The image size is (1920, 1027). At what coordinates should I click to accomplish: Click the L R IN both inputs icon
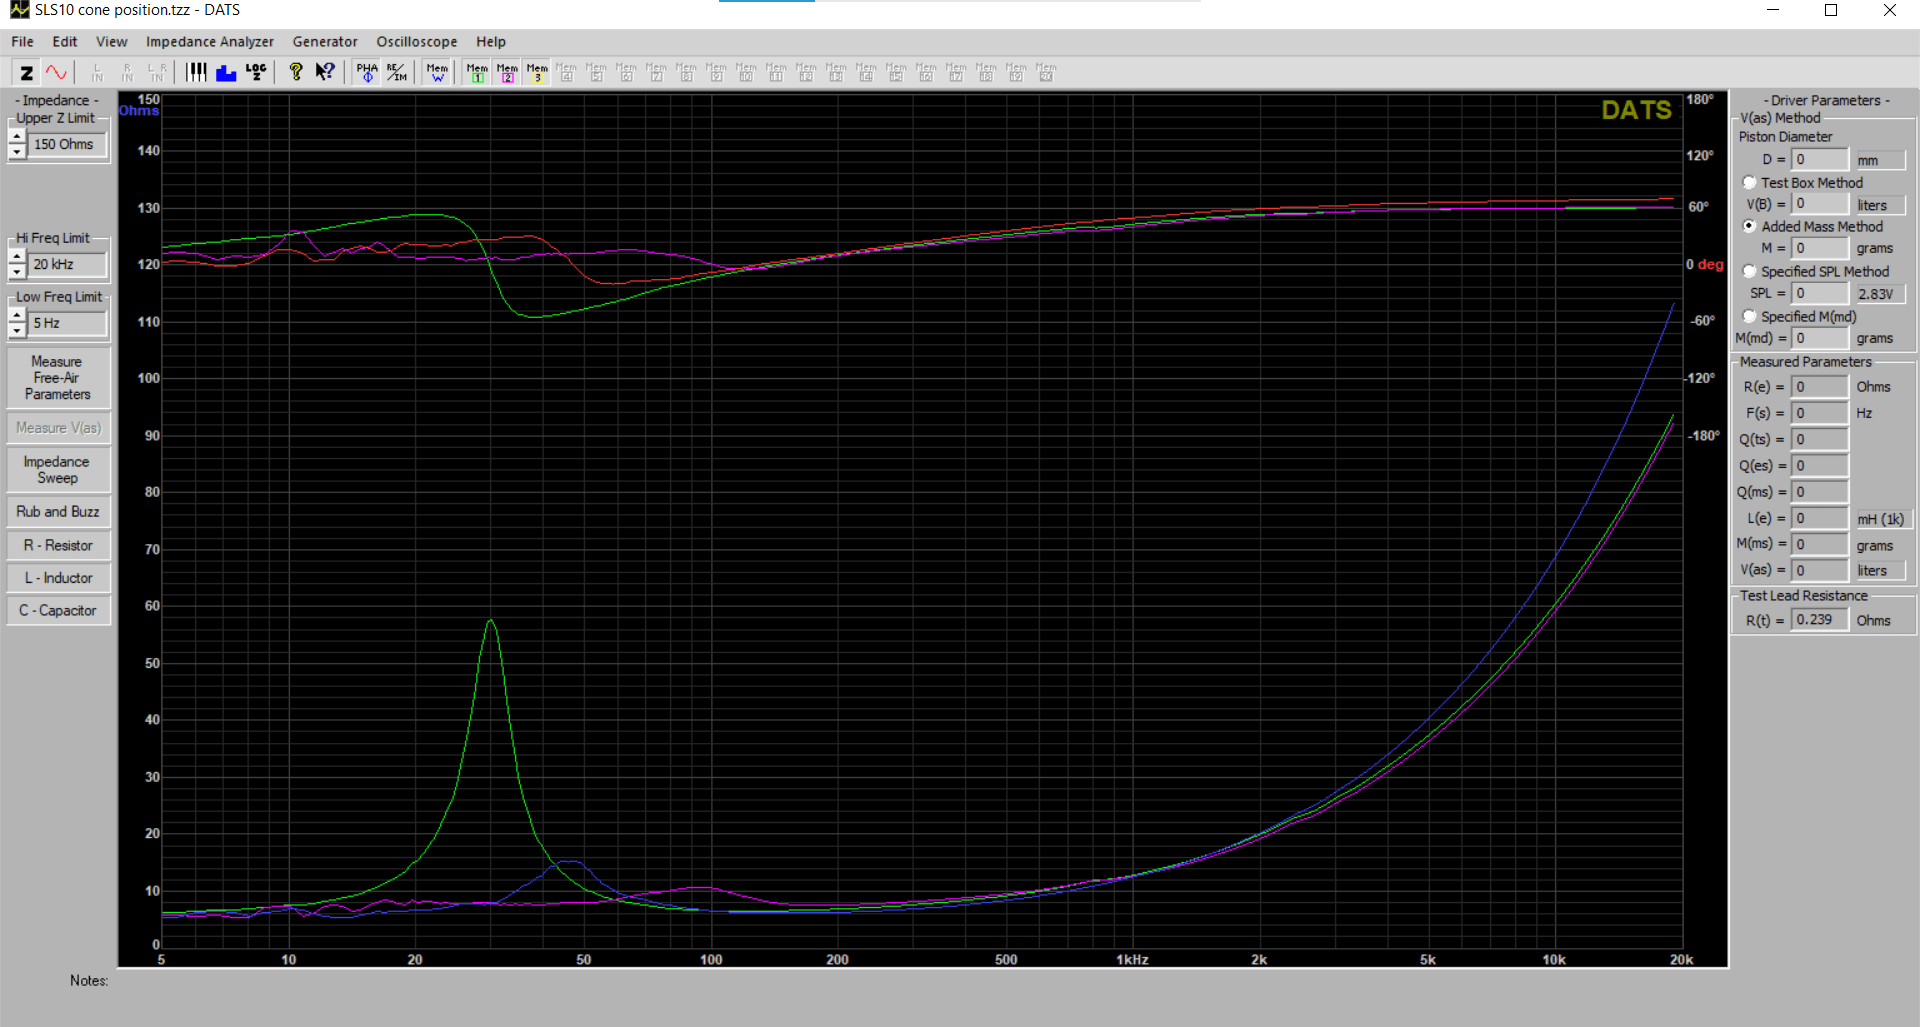click(157, 72)
